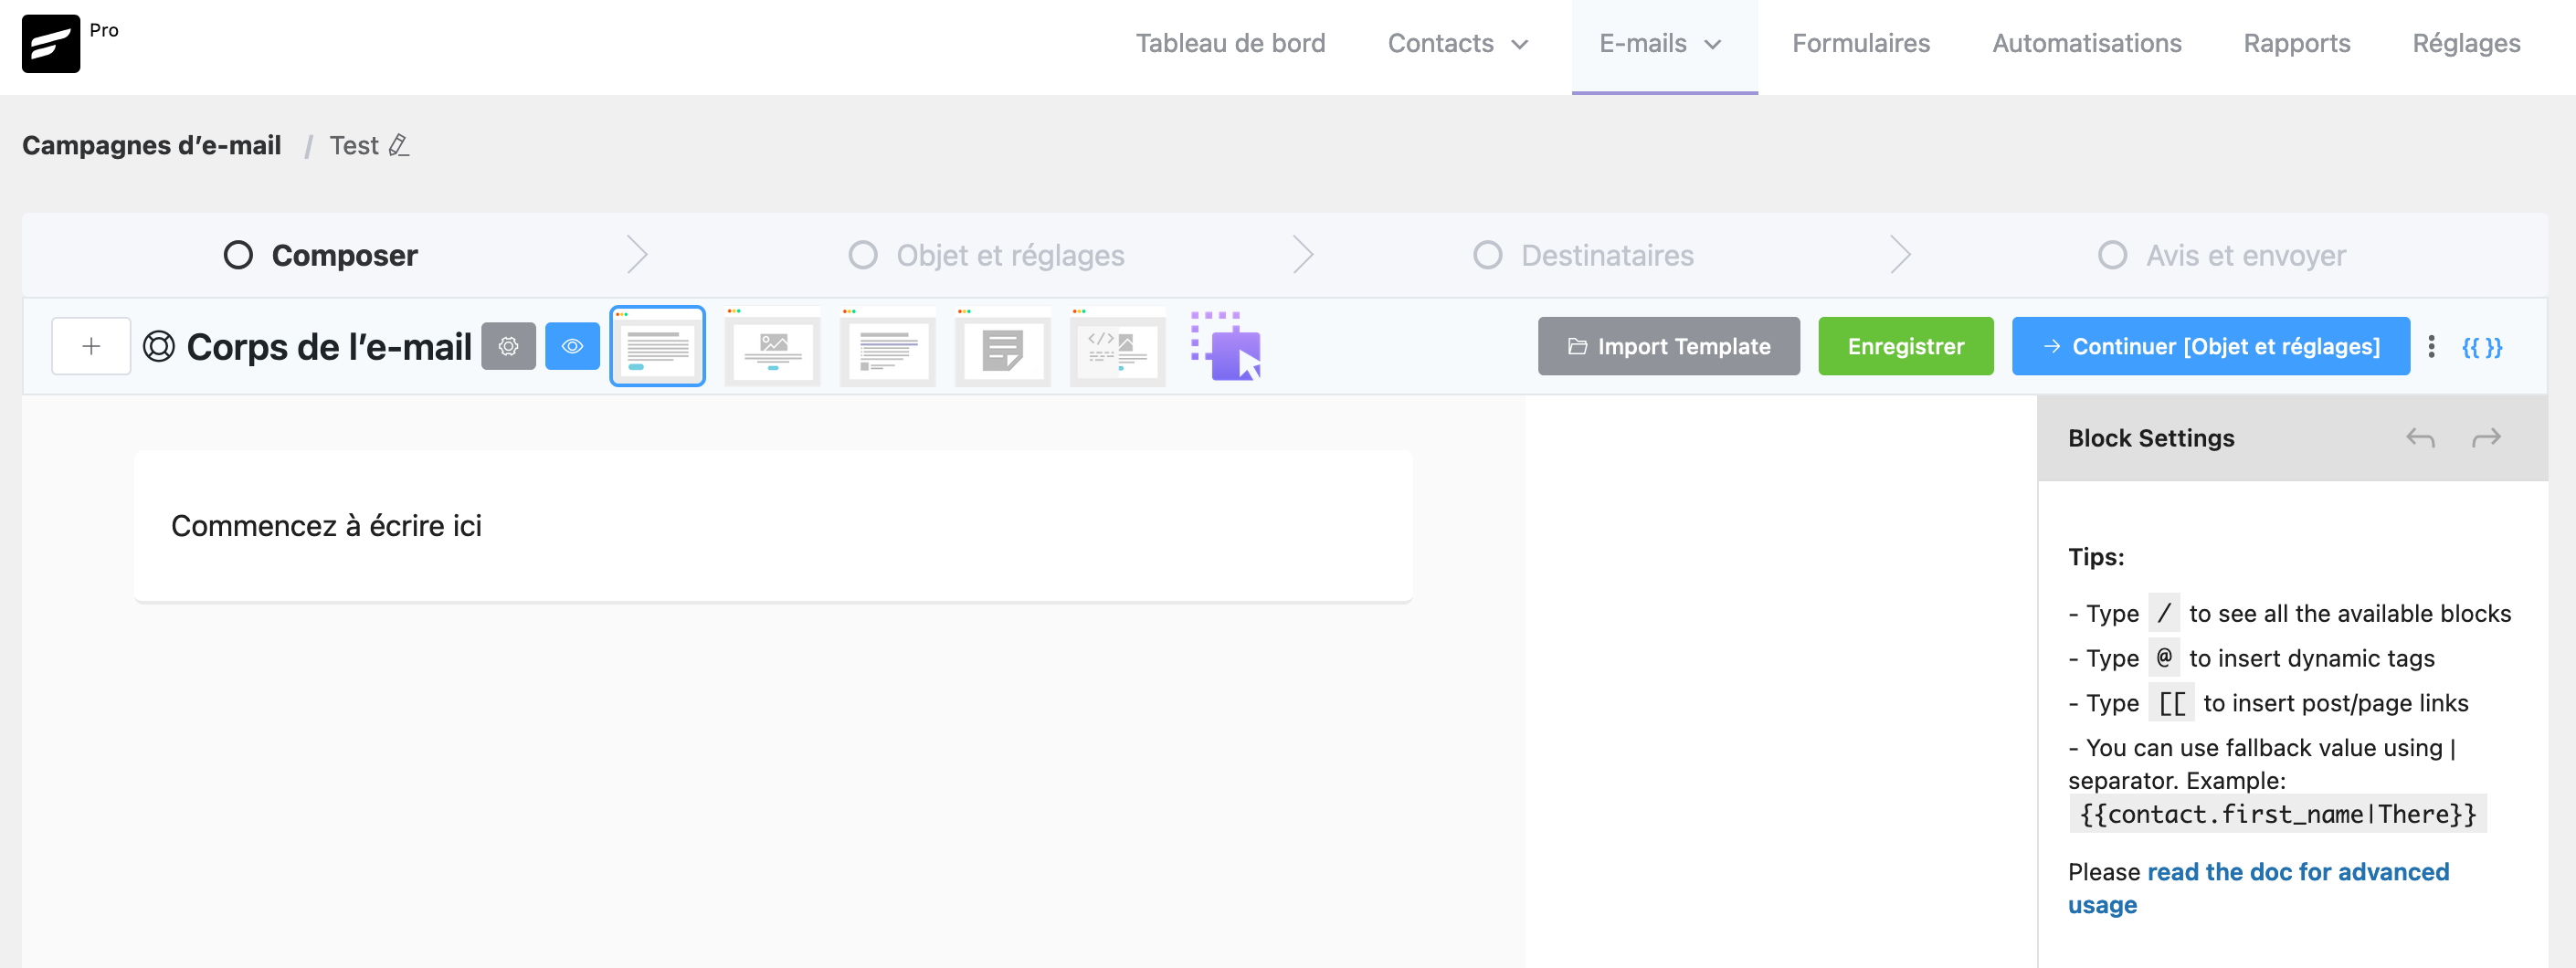
Task: Select the Composer step circle
Action: click(239, 255)
